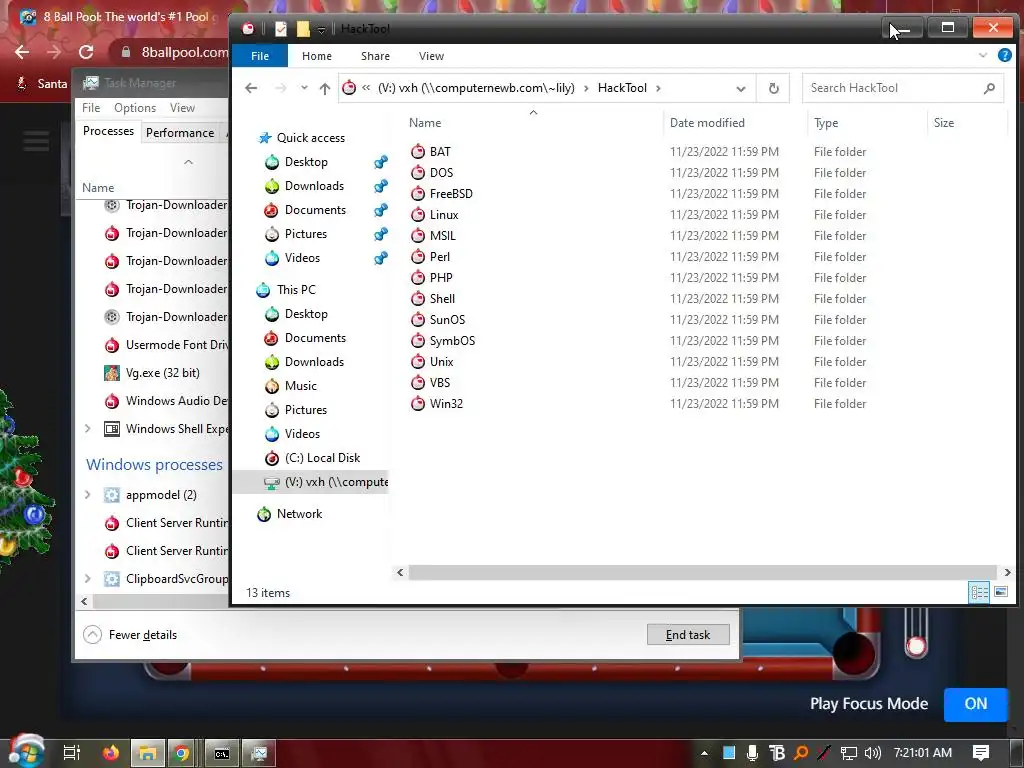Select Music under This PC
This screenshot has width=1024, height=768.
pyautogui.click(x=300, y=386)
